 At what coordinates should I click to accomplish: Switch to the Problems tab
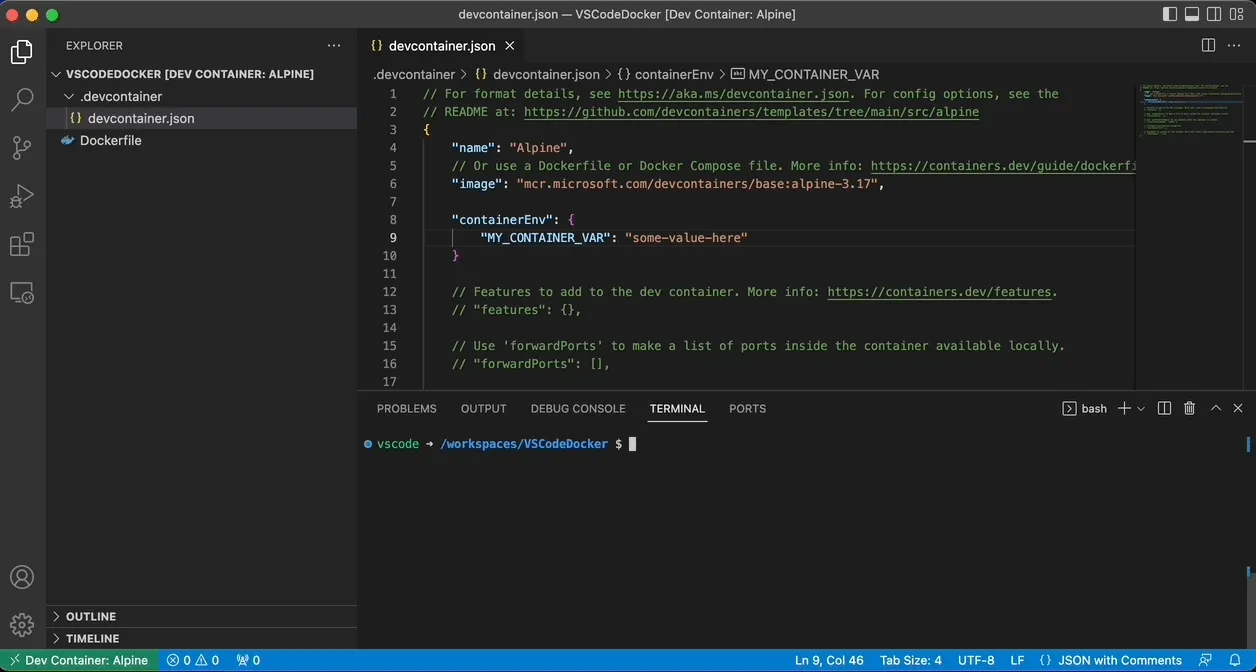tap(407, 408)
